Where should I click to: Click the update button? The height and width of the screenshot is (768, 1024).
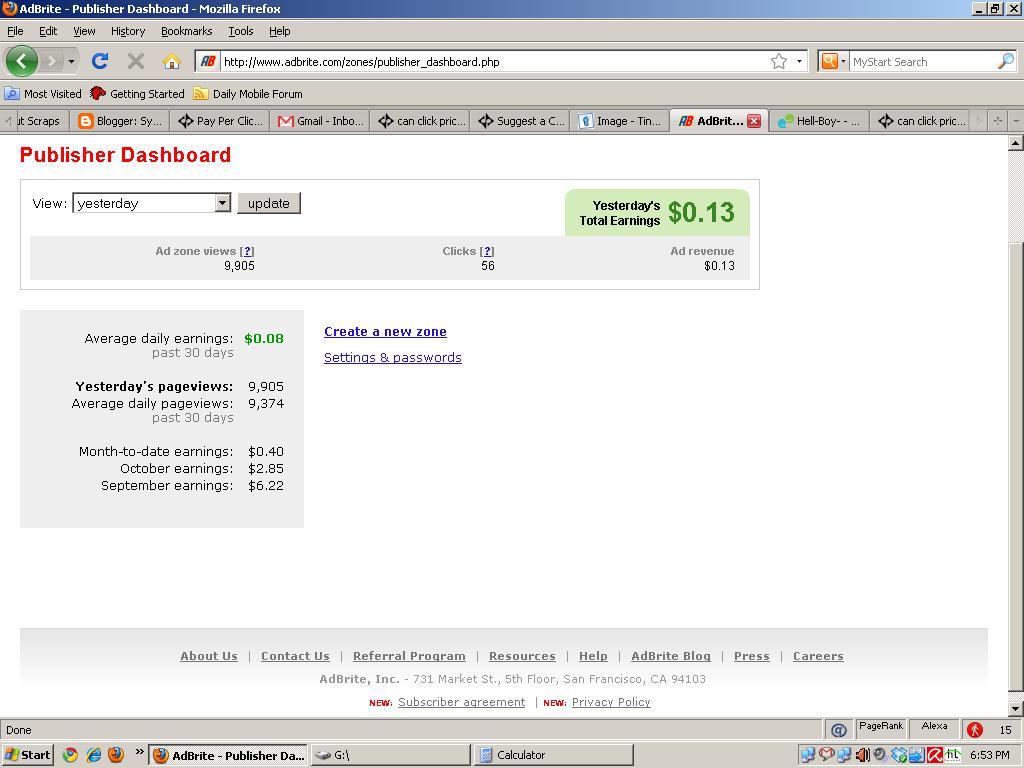click(x=268, y=203)
